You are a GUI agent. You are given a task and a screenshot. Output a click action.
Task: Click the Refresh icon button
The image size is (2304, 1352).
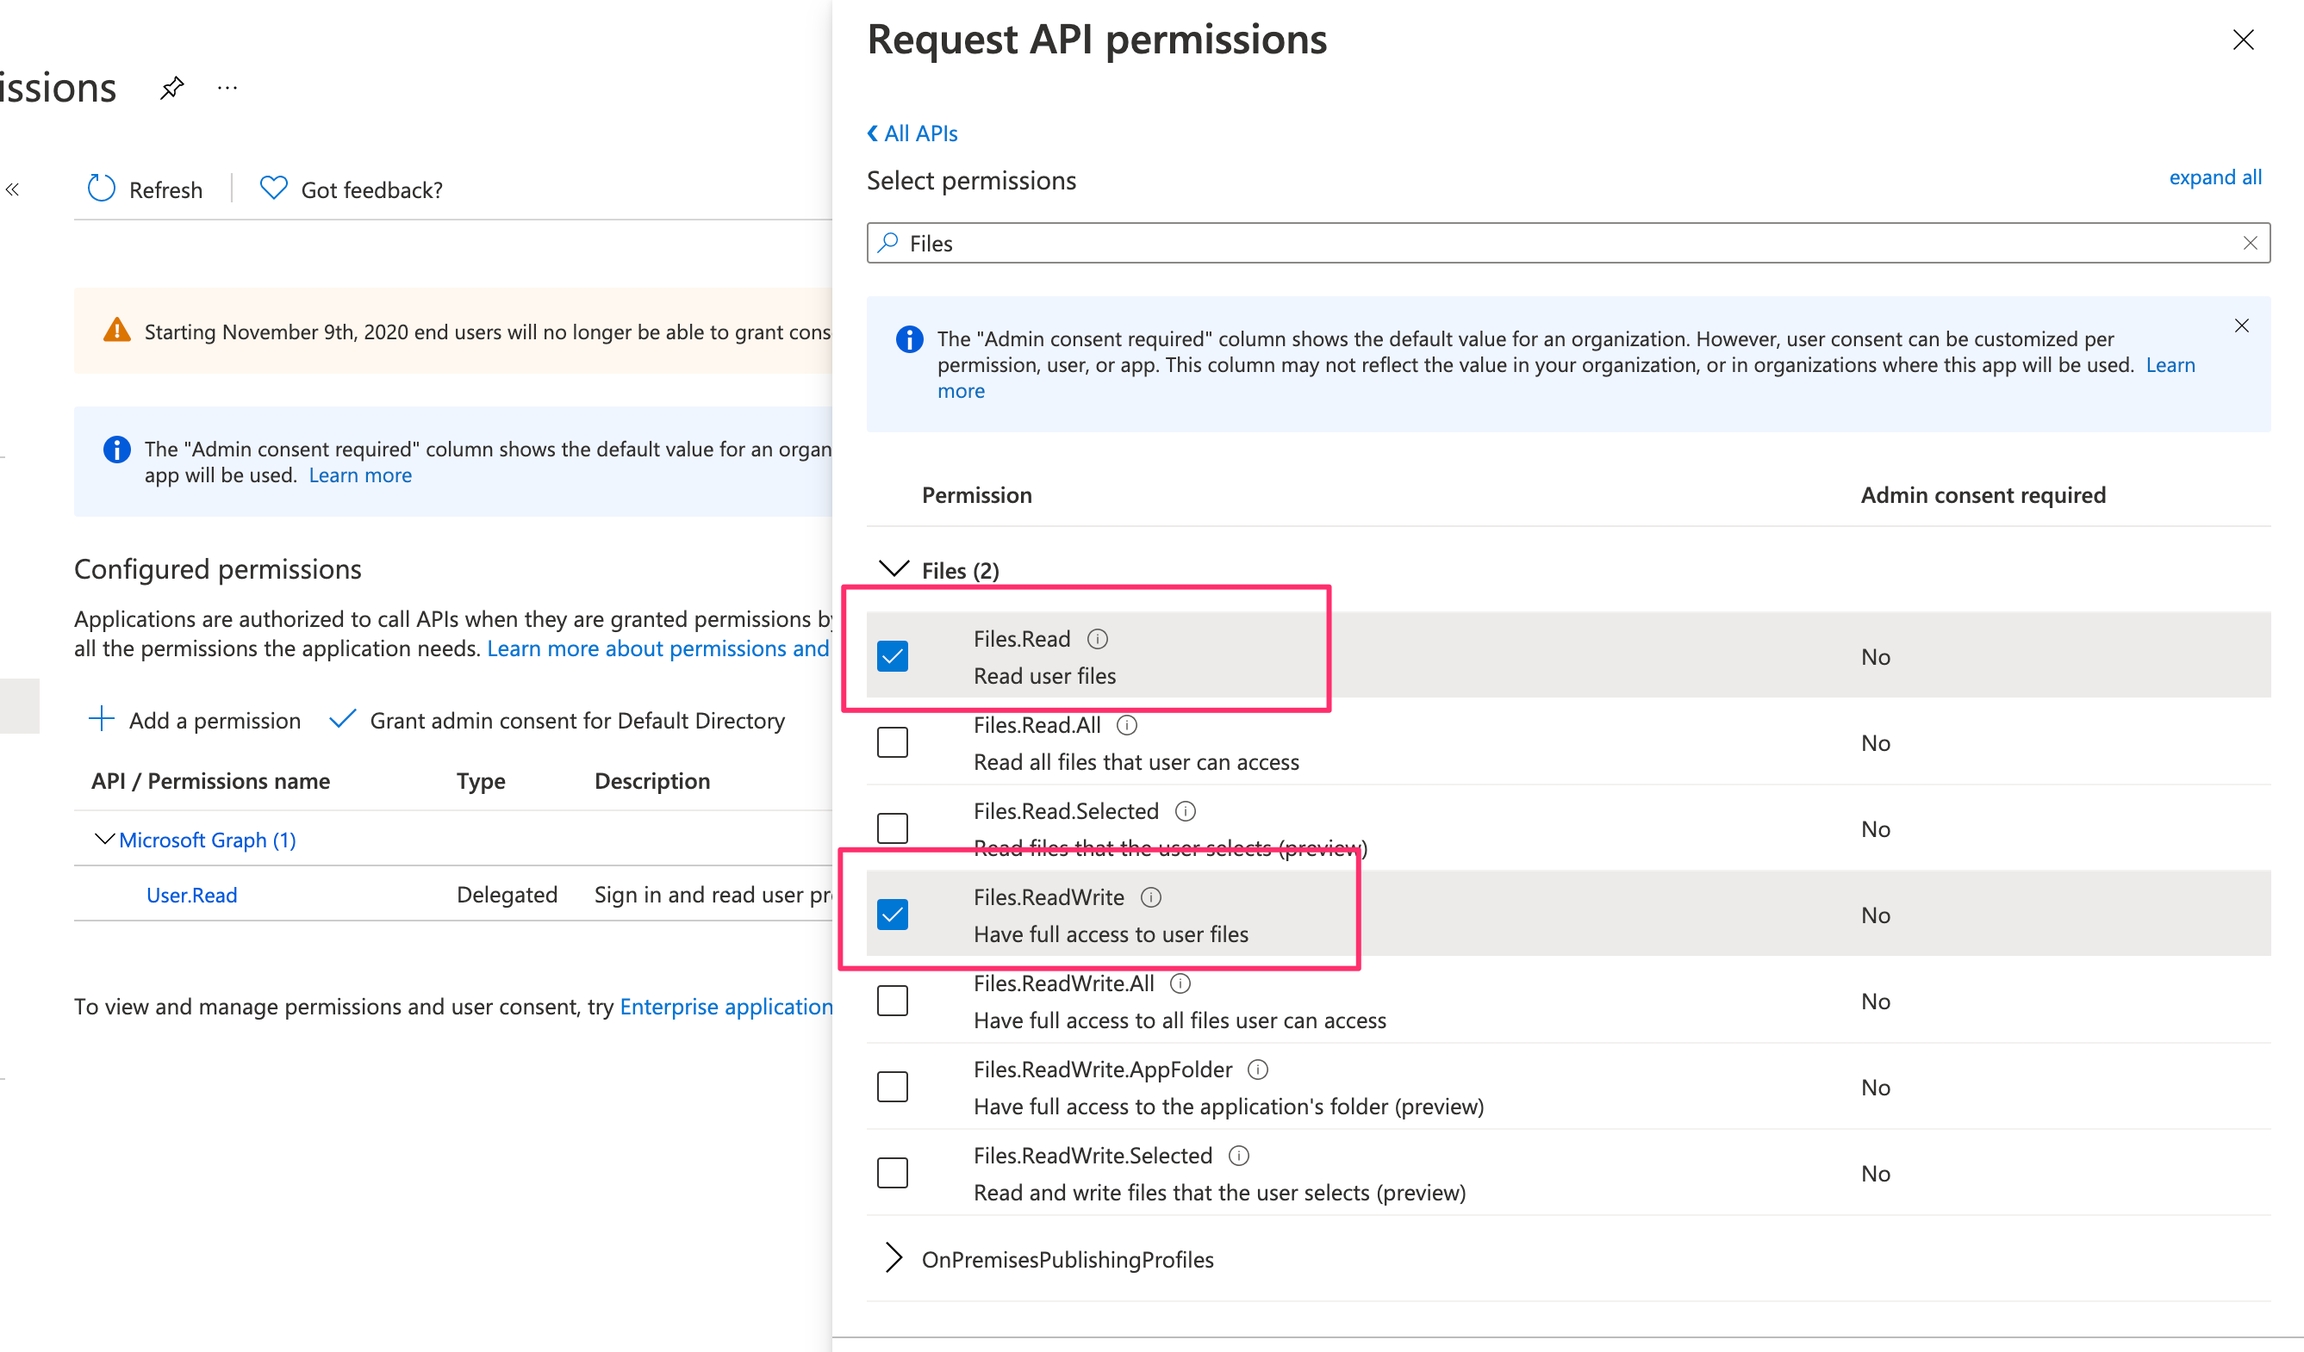102,189
